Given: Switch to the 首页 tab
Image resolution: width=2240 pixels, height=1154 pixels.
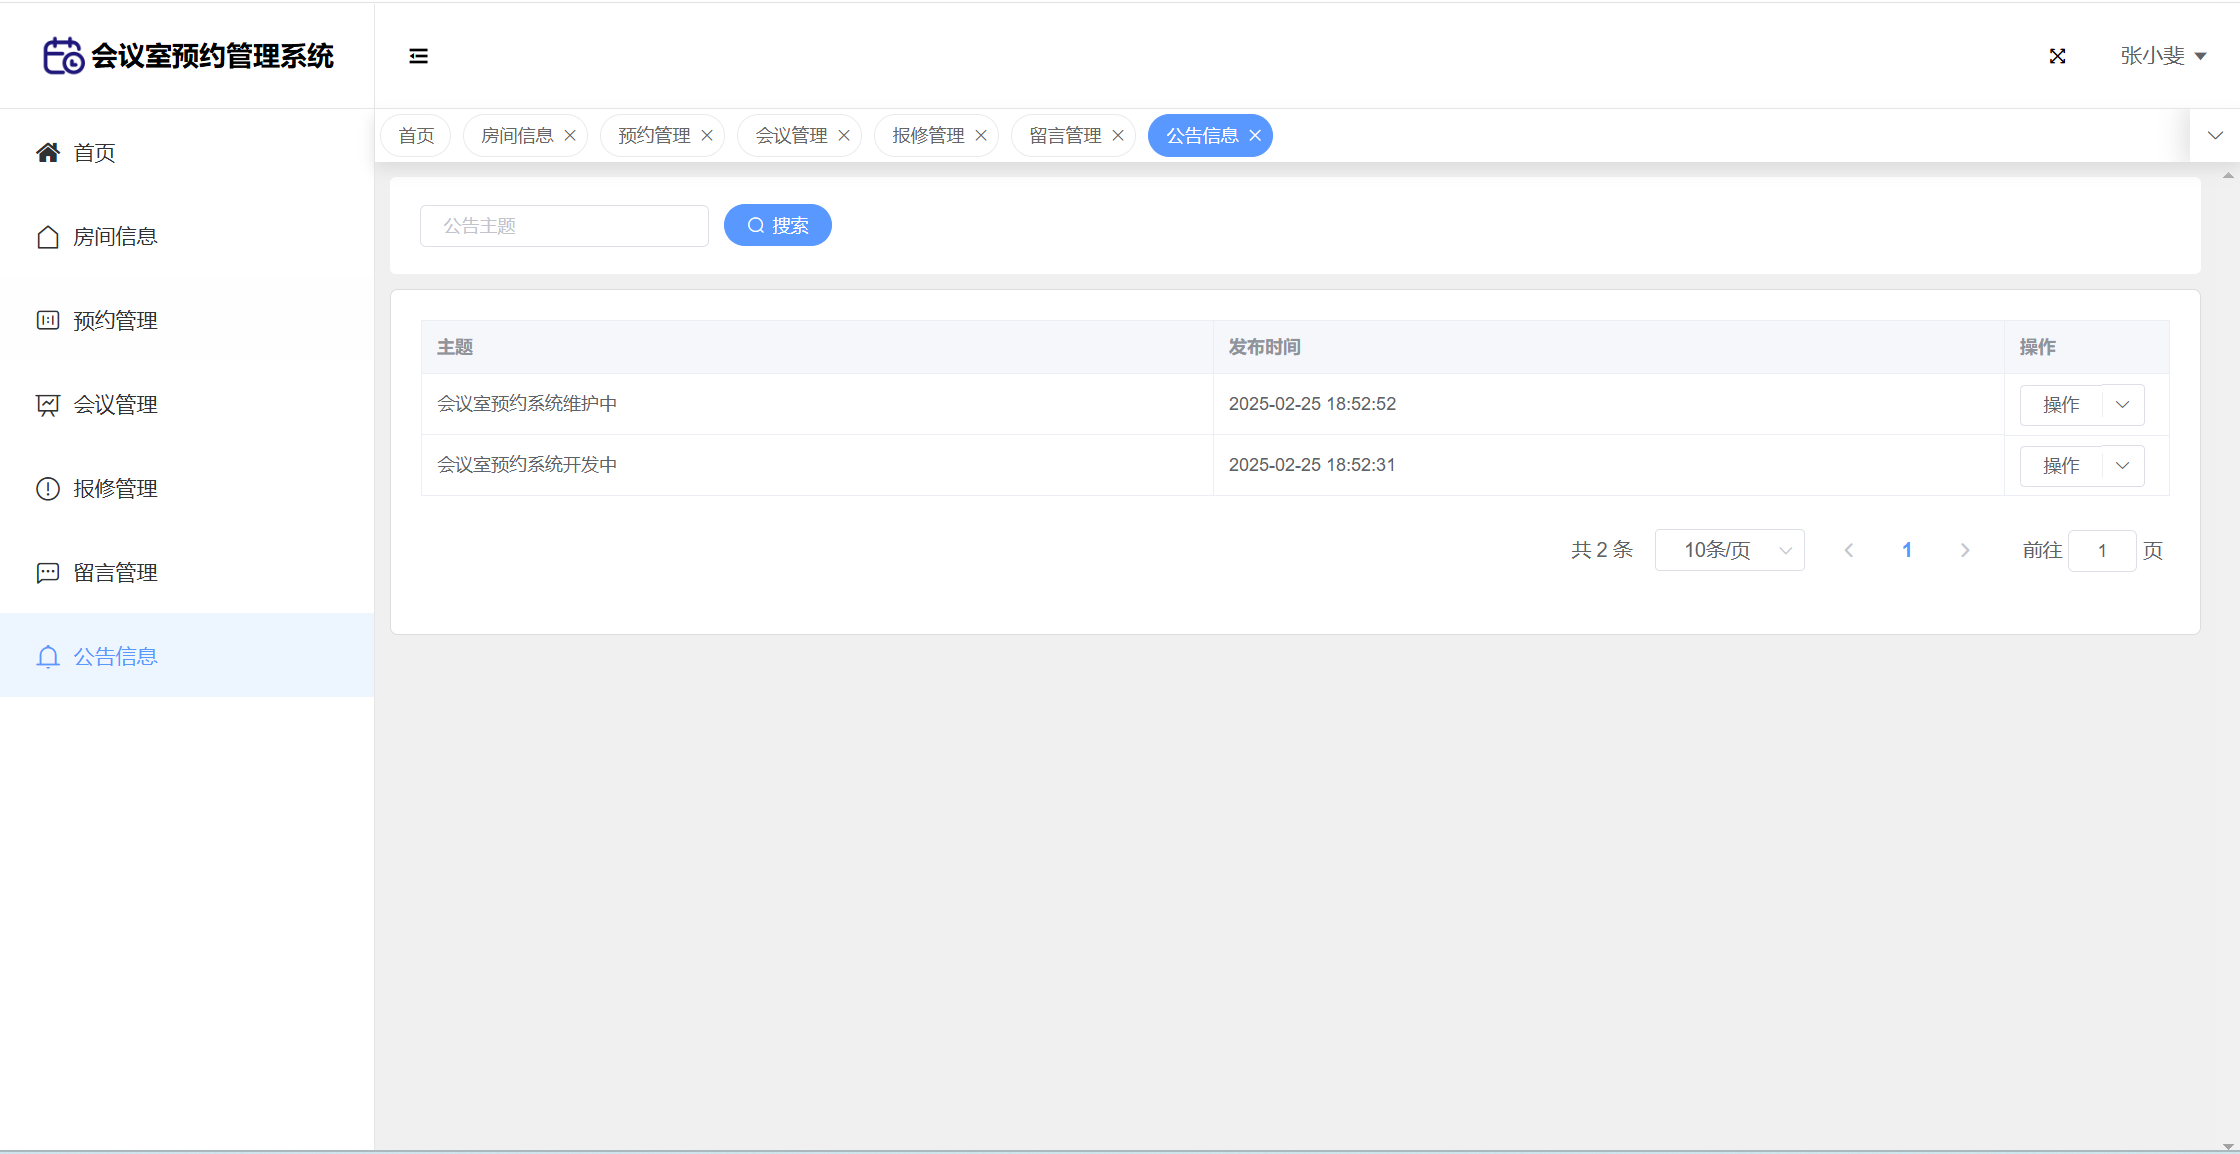Looking at the screenshot, I should click(x=416, y=136).
